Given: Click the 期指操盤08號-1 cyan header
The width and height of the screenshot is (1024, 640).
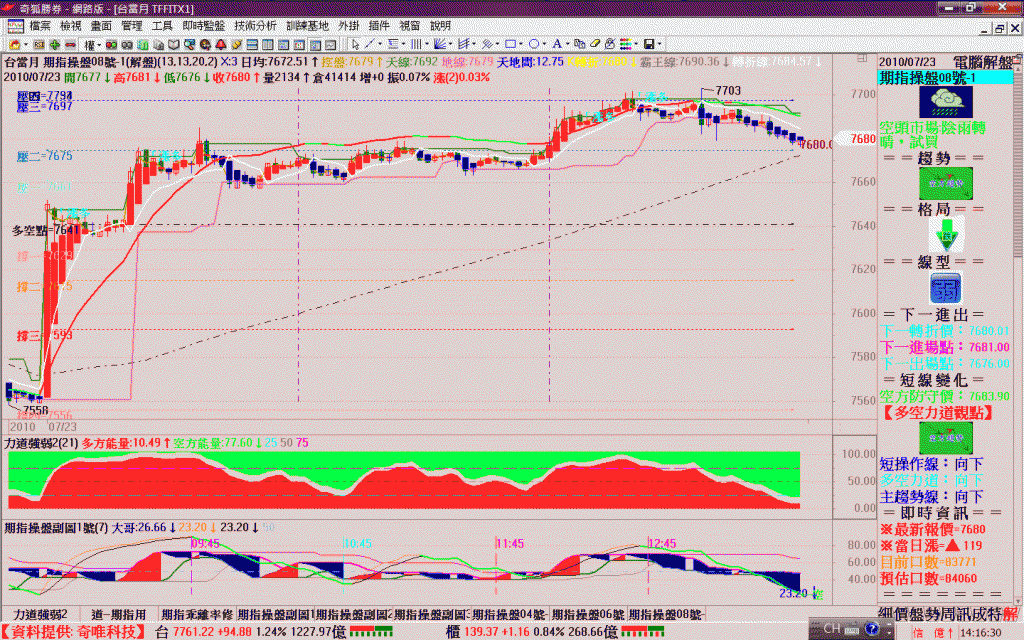Looking at the screenshot, I should [946, 78].
